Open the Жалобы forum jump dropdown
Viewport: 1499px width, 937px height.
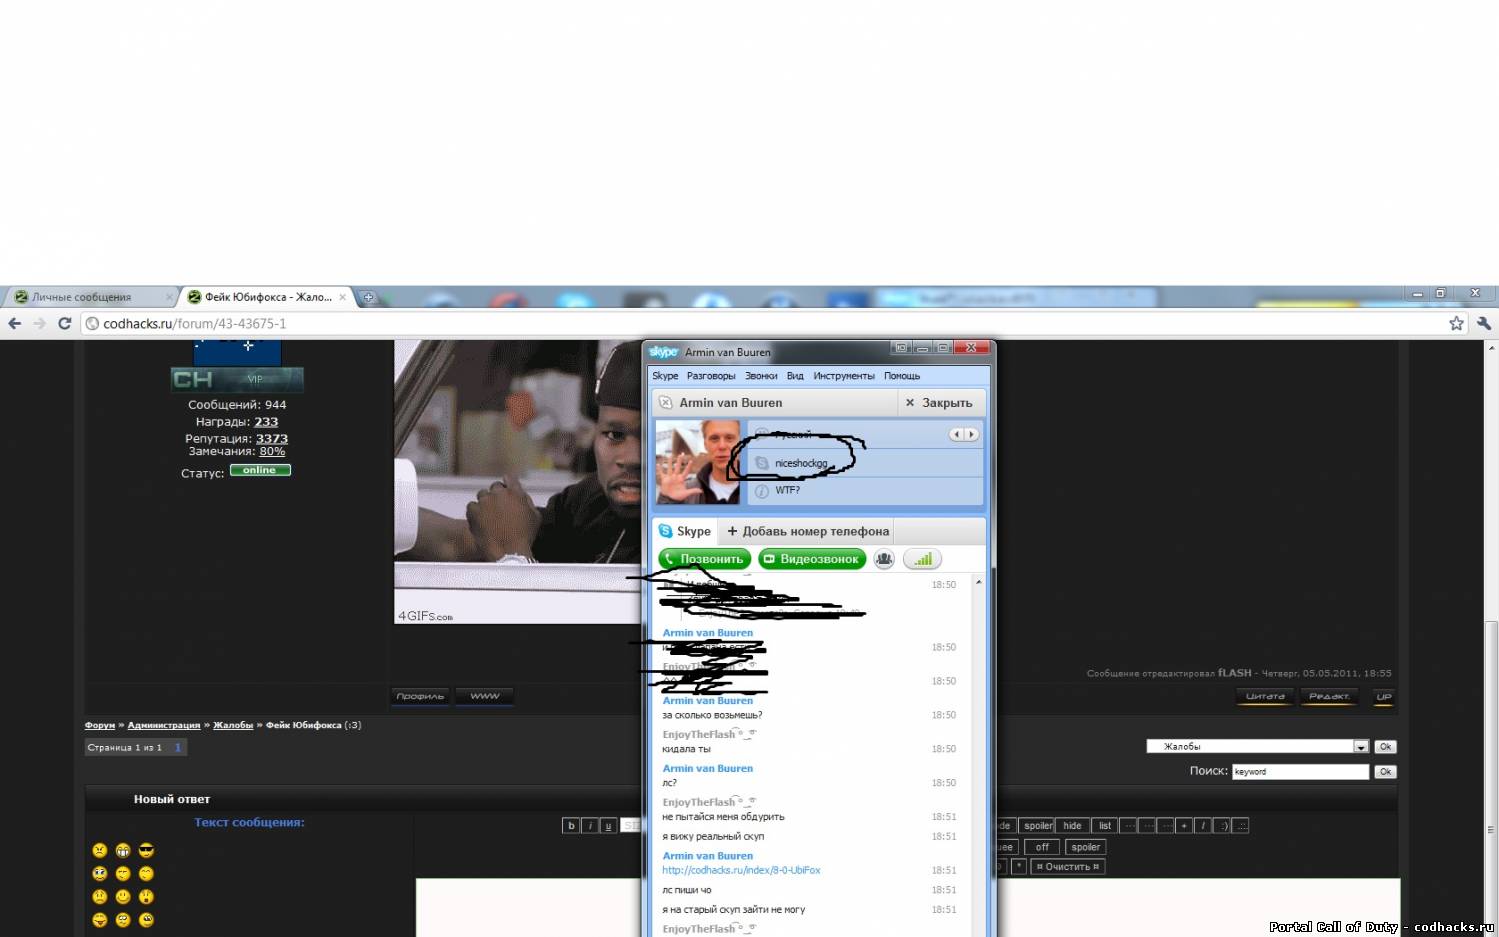click(1257, 746)
